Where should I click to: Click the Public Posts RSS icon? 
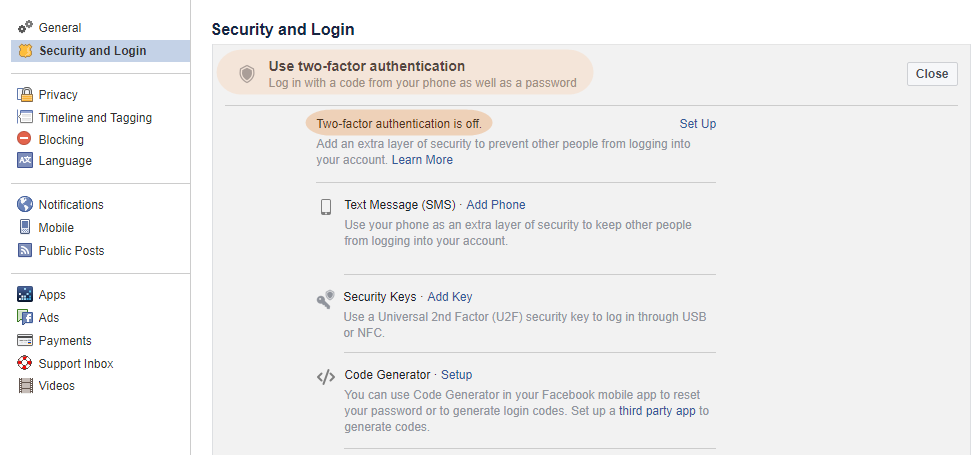(x=25, y=251)
